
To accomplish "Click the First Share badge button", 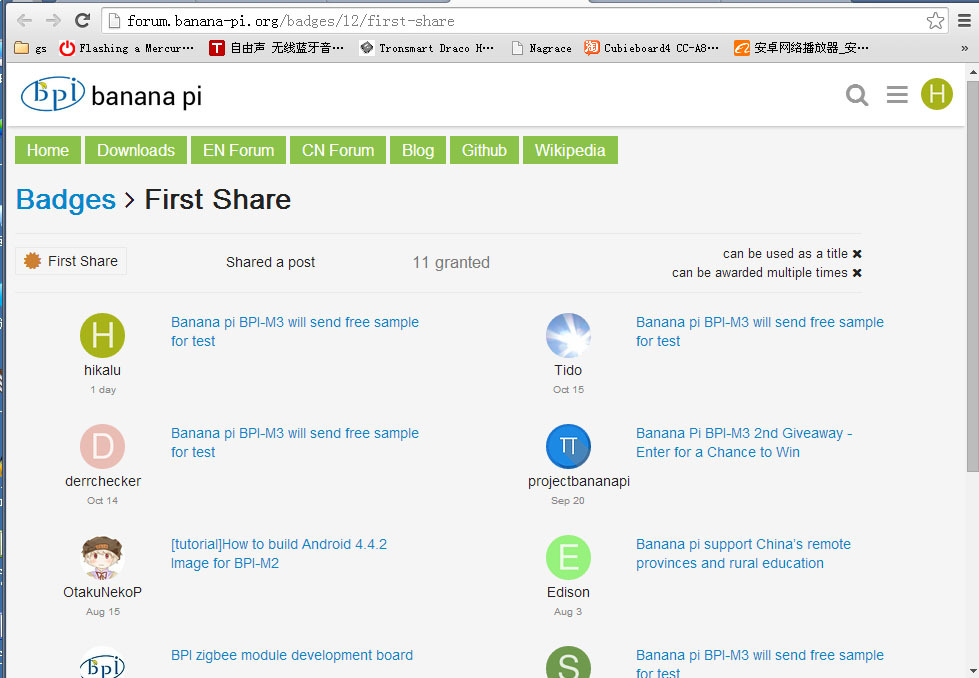I will click(x=71, y=261).
